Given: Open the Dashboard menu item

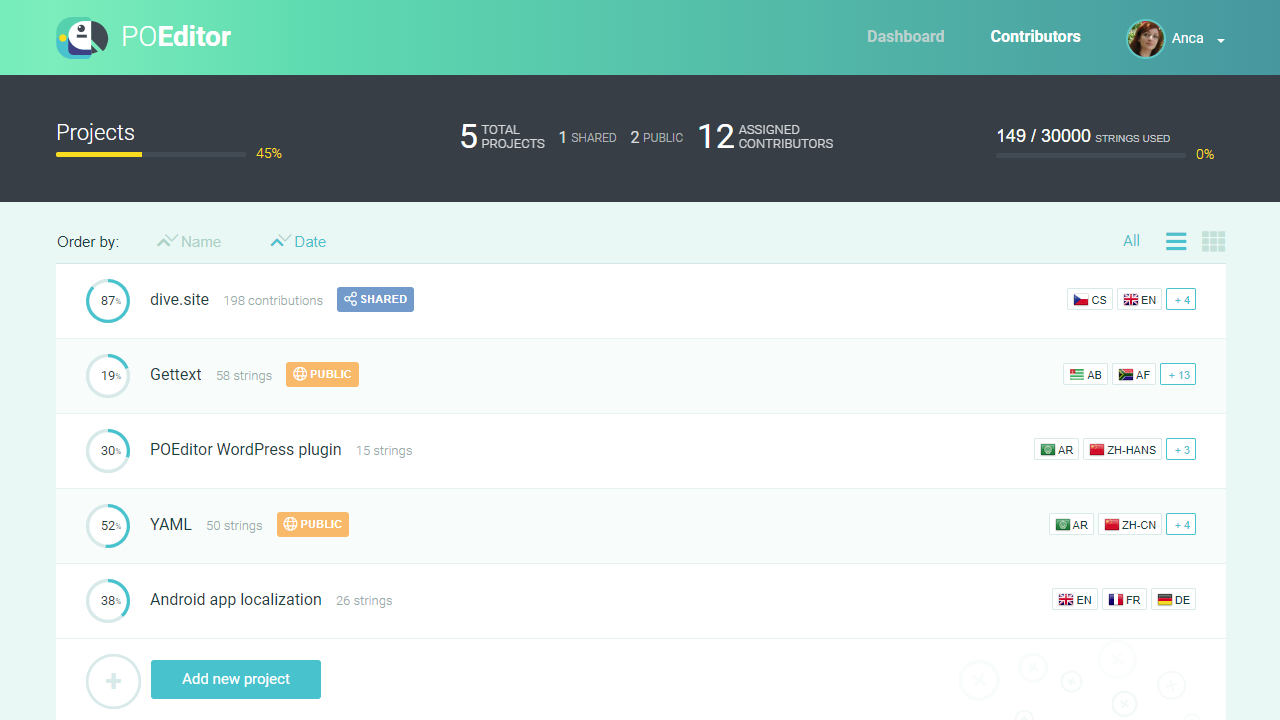Looking at the screenshot, I should click(905, 36).
